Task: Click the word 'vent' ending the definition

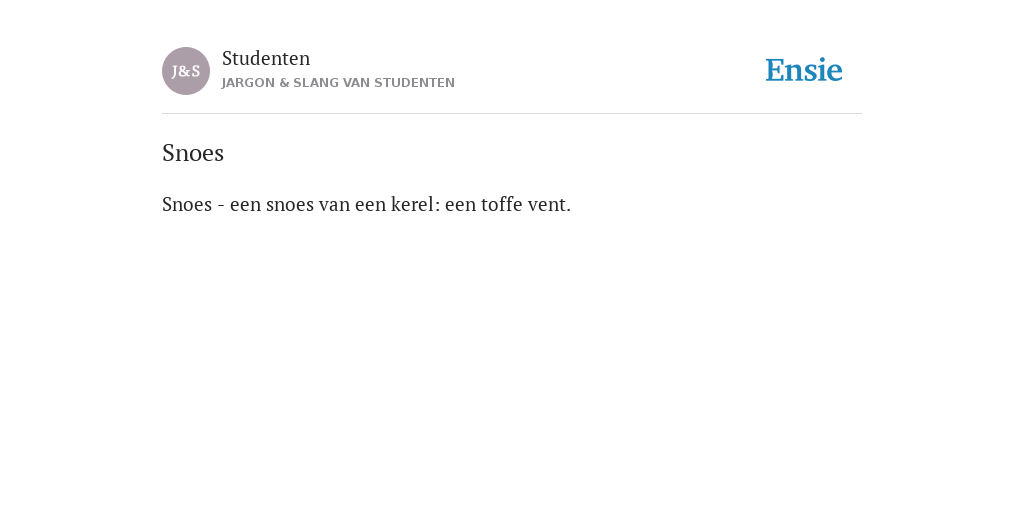Action: [547, 204]
